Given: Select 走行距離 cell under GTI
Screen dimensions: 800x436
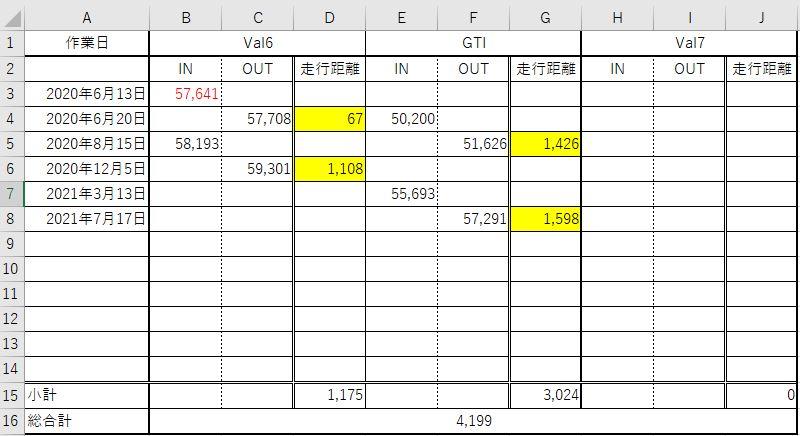Looking at the screenshot, I should (x=545, y=68).
